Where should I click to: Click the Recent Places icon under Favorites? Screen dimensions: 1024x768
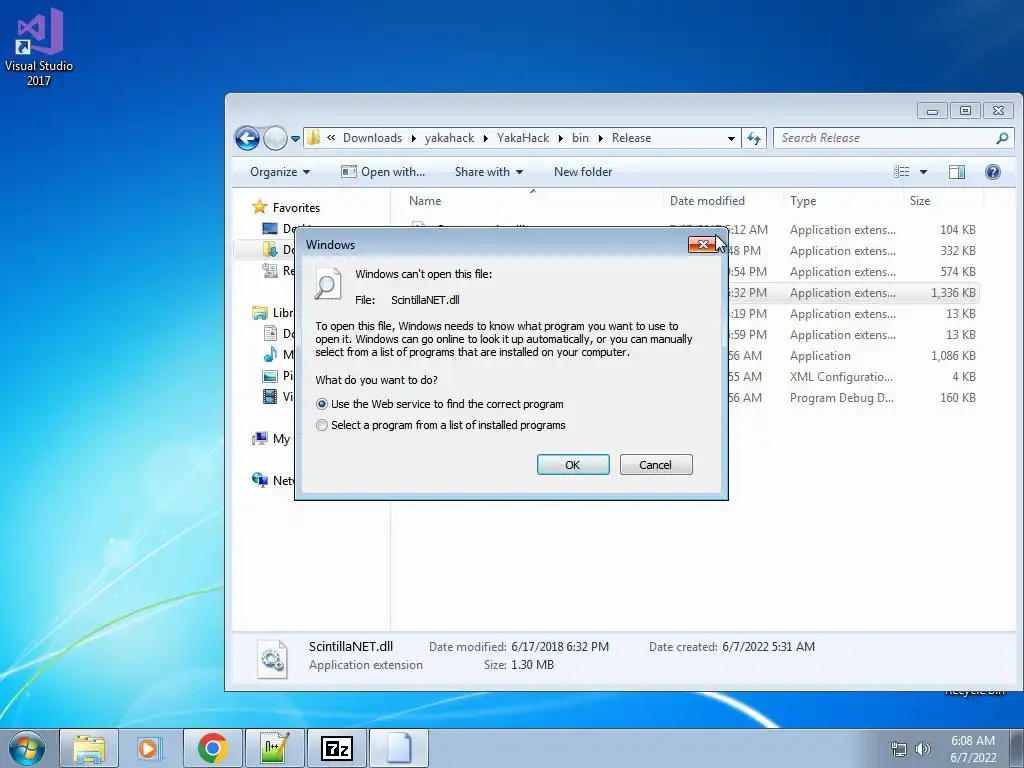270,270
